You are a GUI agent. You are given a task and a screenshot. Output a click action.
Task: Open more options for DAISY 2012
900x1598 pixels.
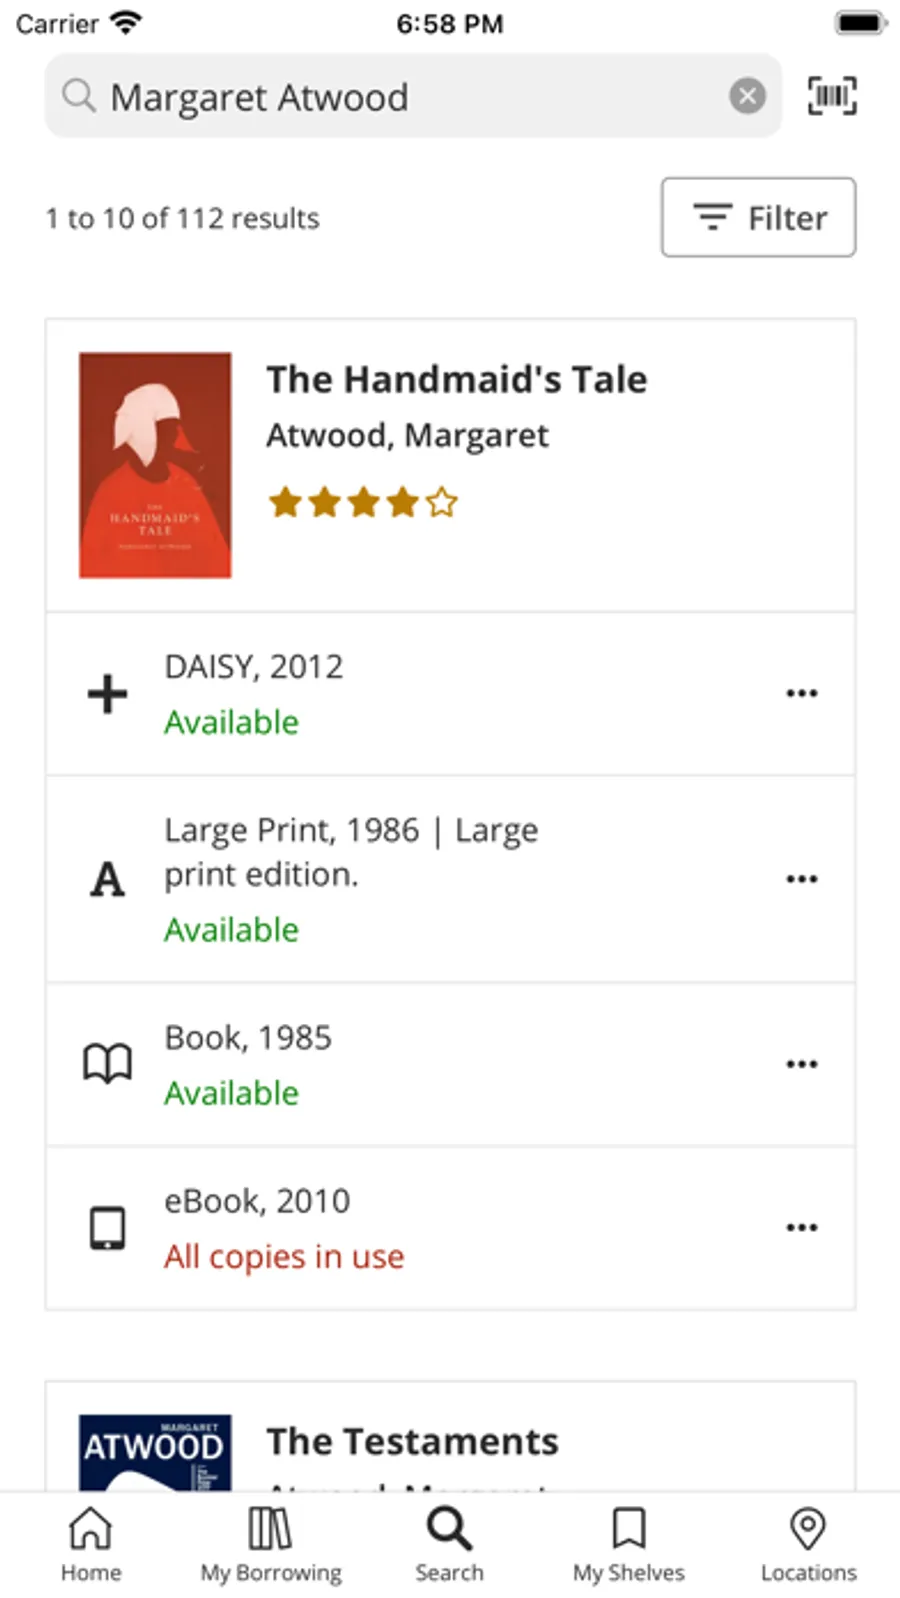pos(801,693)
